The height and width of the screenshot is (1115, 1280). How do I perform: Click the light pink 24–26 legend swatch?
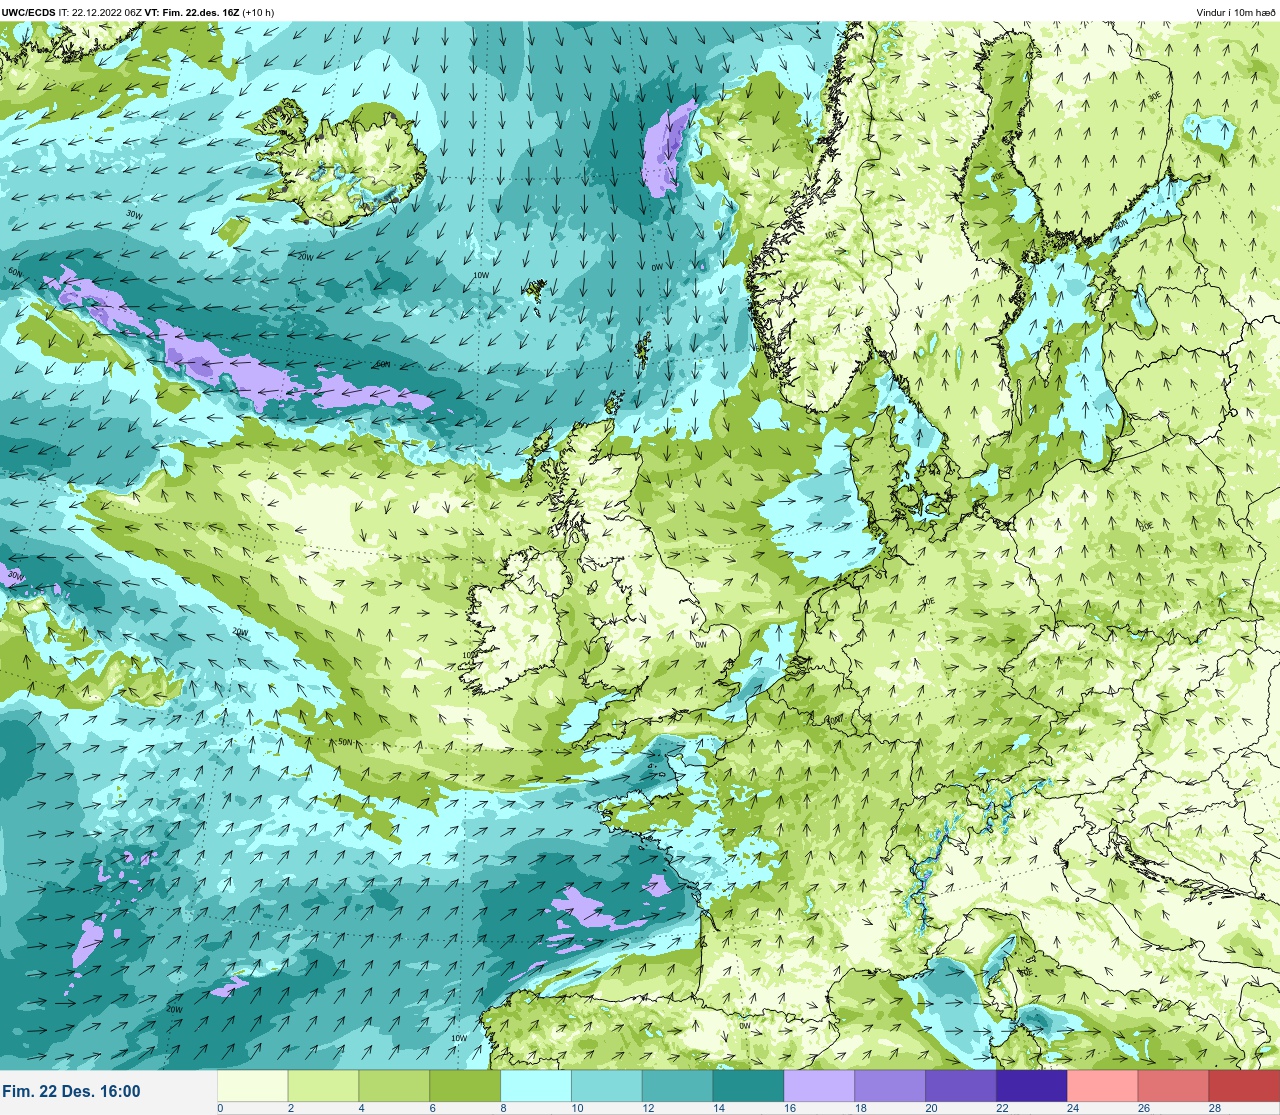tap(1102, 1086)
